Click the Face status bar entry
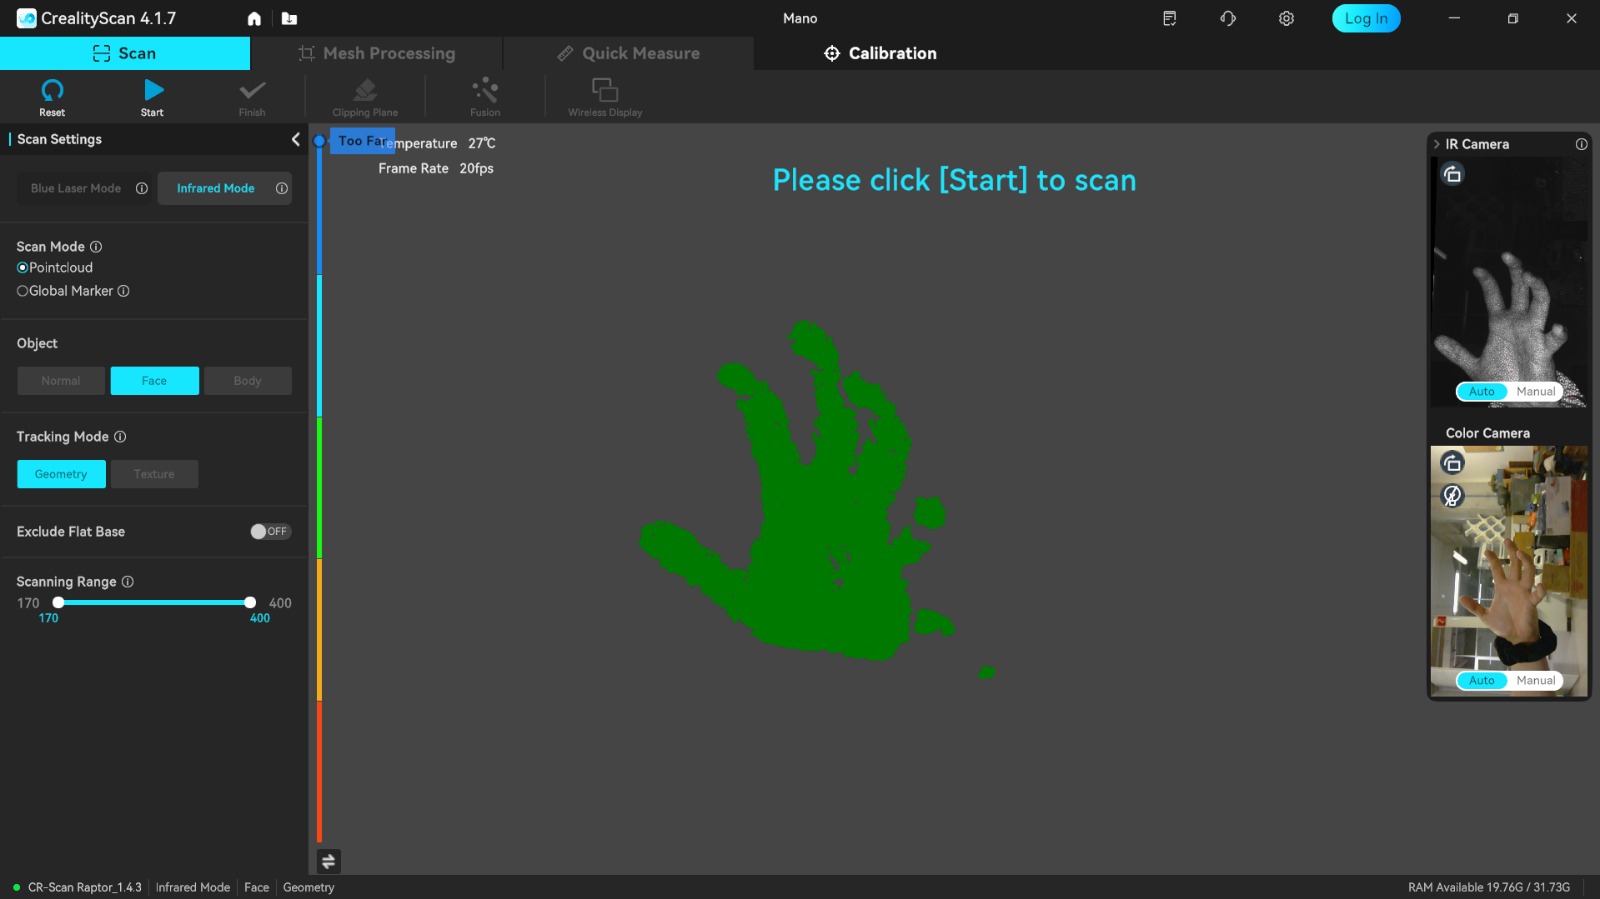 tap(257, 887)
